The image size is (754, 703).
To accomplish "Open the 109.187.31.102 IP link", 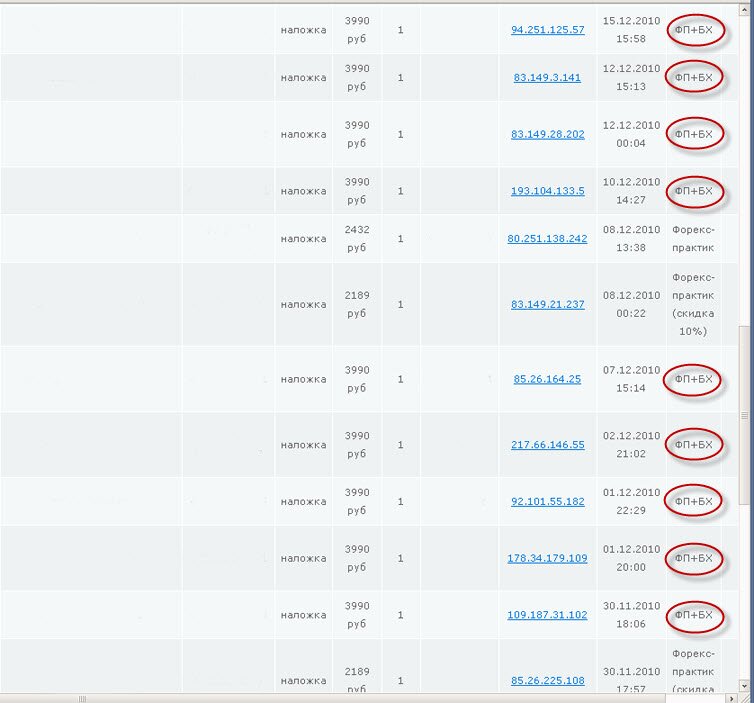I will pos(547,615).
